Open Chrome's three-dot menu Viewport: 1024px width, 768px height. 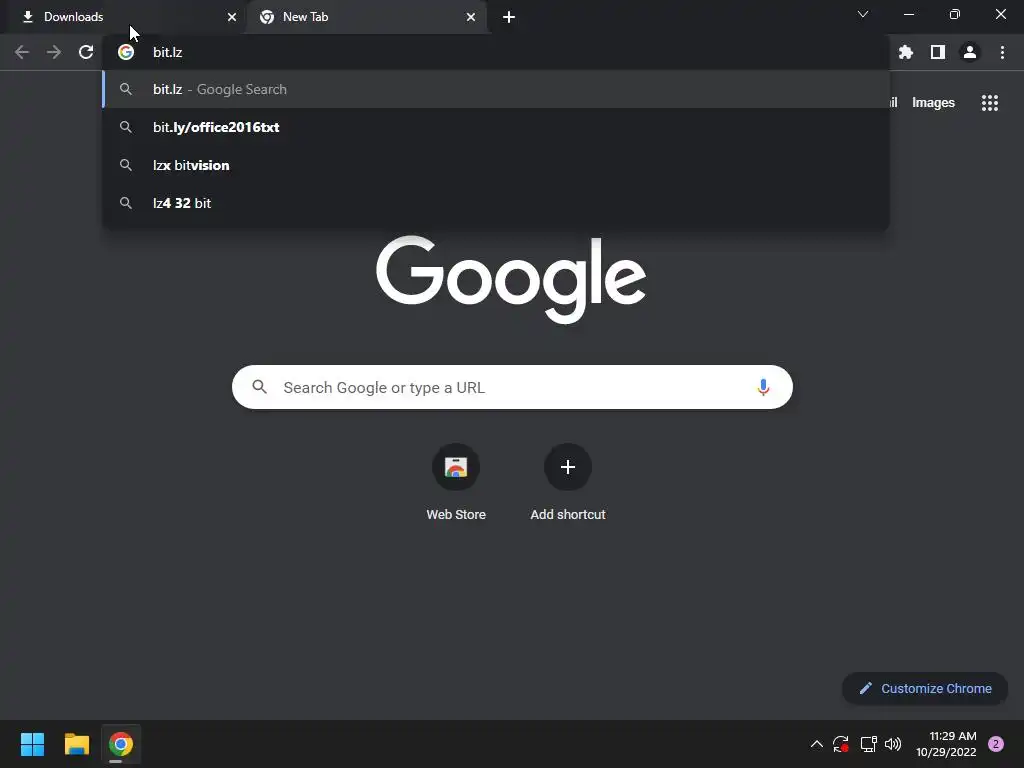point(1002,52)
